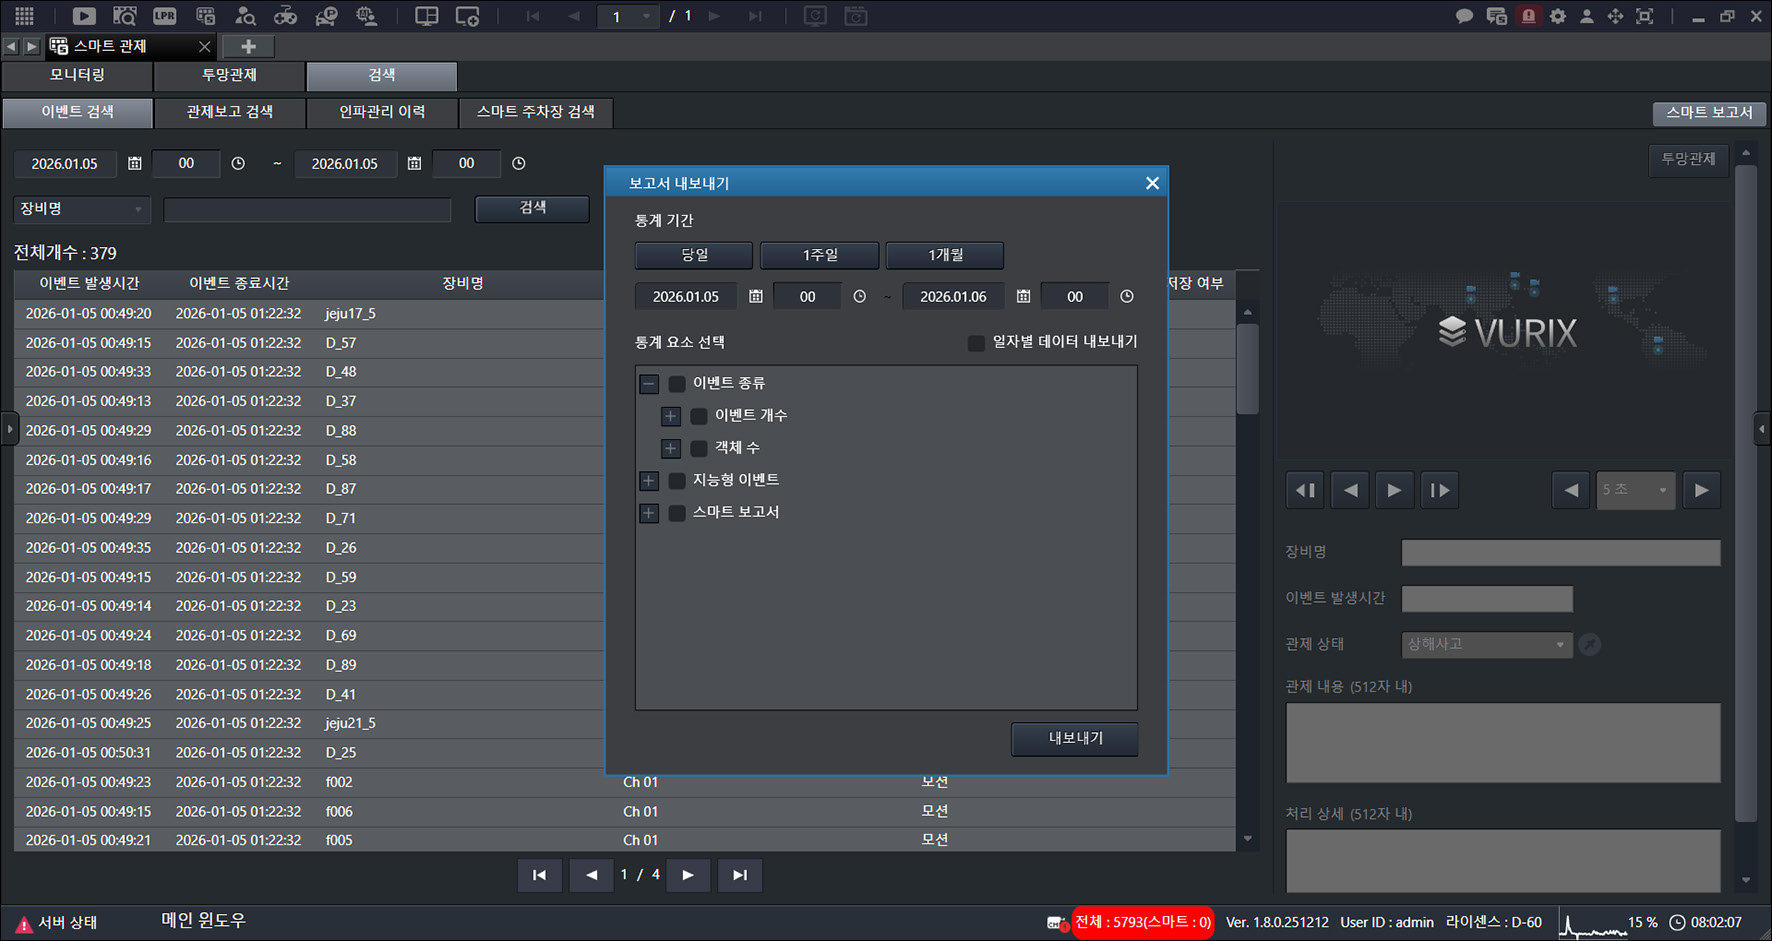Open the camera search icon
The width and height of the screenshot is (1772, 941).
click(124, 16)
